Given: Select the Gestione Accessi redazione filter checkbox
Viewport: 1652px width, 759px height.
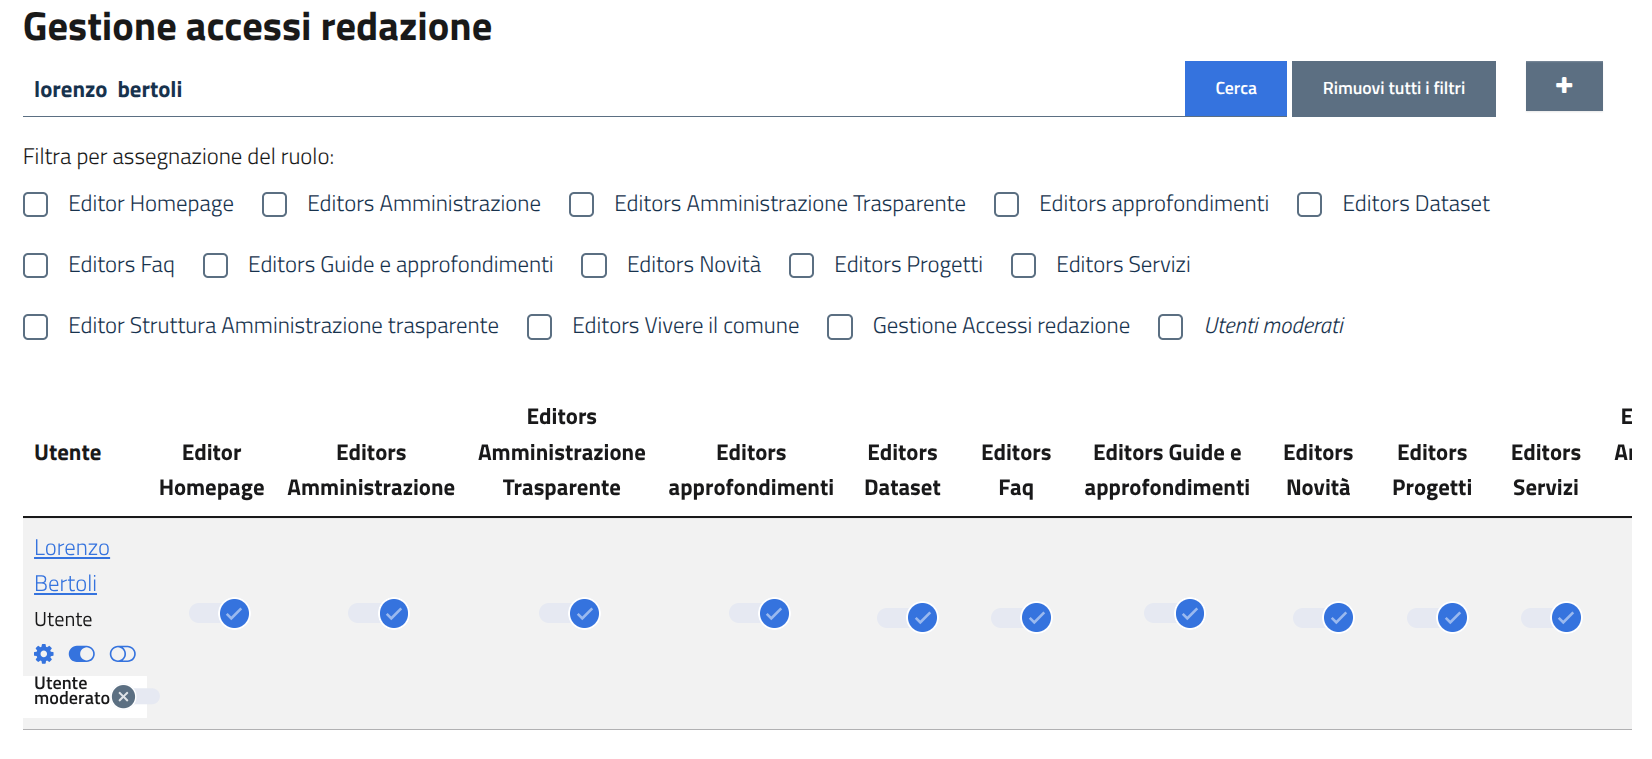Looking at the screenshot, I should click(x=840, y=327).
